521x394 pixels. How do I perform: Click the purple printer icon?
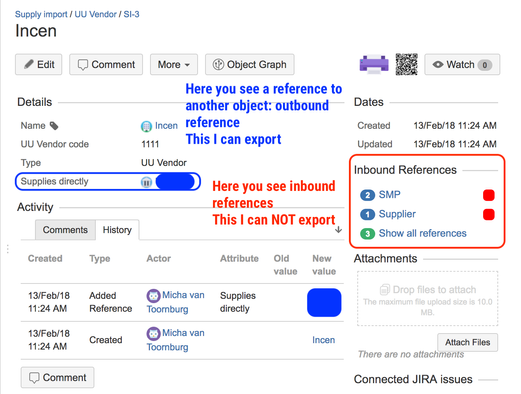pos(374,64)
